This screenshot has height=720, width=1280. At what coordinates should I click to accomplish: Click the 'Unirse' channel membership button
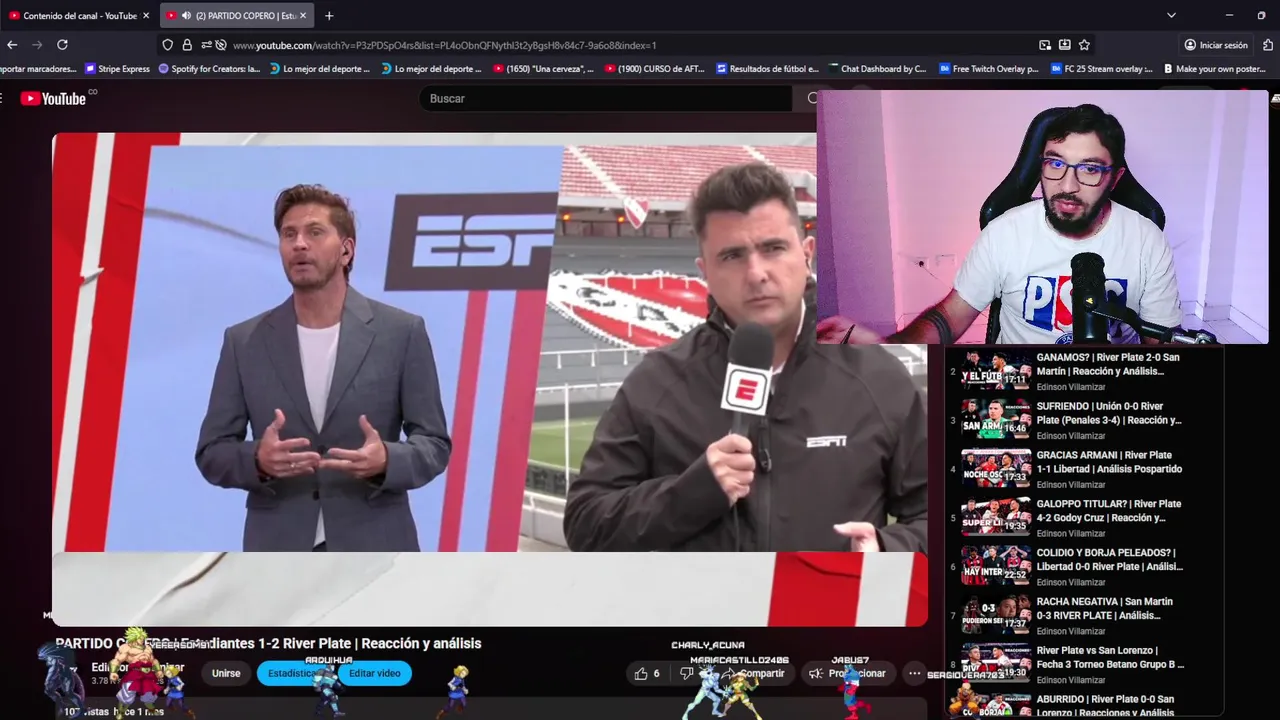[226, 673]
